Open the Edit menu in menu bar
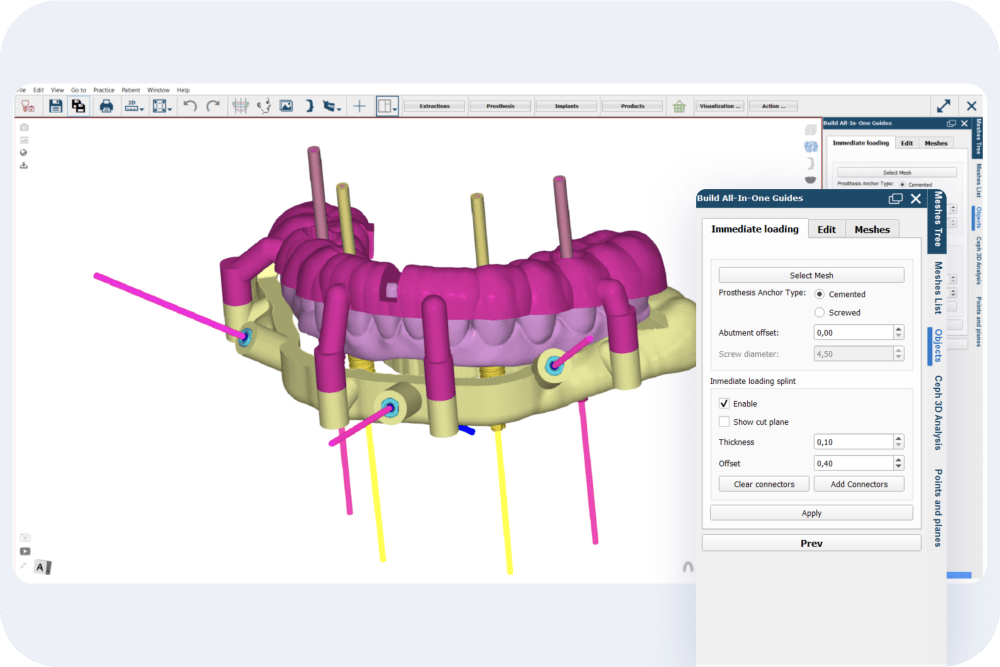This screenshot has width=1000, height=667. (38, 90)
